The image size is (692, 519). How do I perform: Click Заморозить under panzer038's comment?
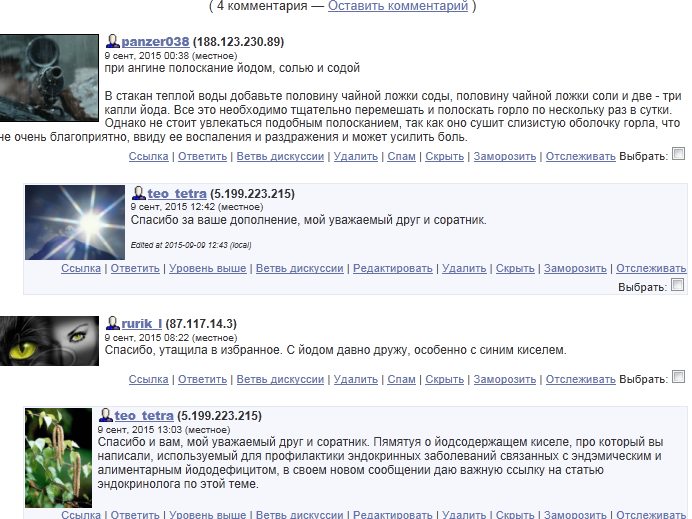click(x=505, y=156)
